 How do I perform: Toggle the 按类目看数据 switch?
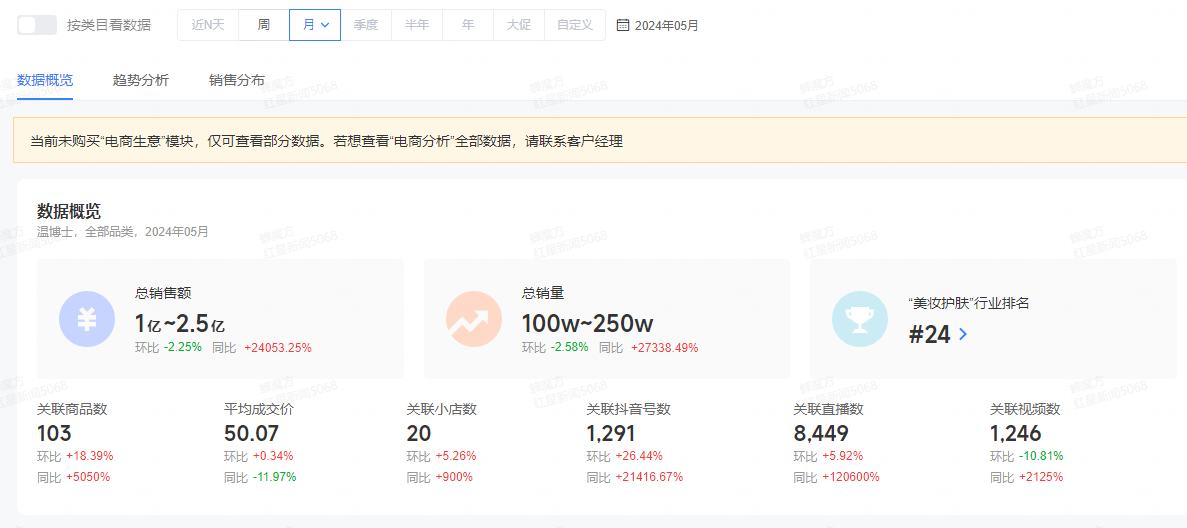point(37,25)
